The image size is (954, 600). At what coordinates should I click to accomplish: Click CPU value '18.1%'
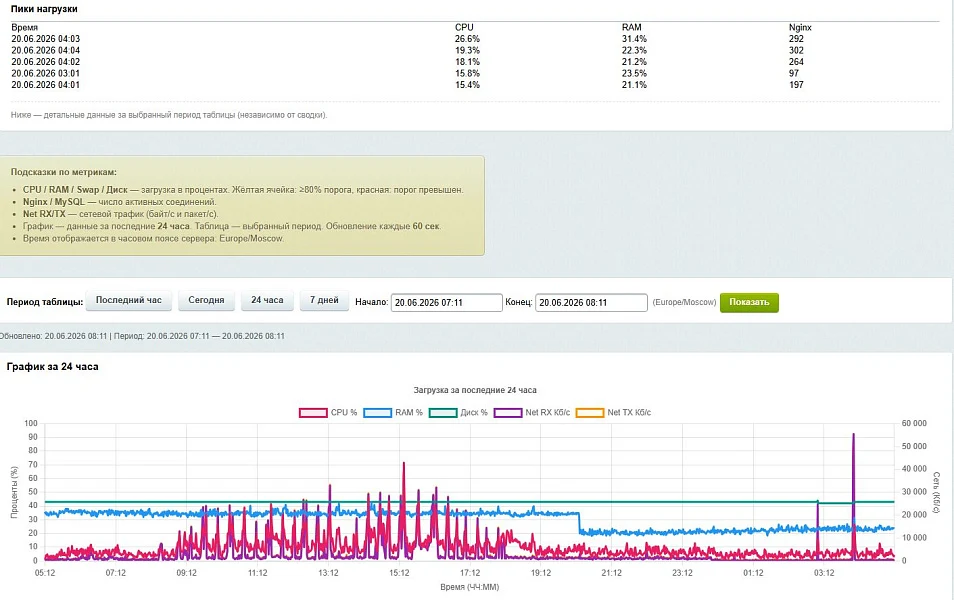click(x=467, y=62)
